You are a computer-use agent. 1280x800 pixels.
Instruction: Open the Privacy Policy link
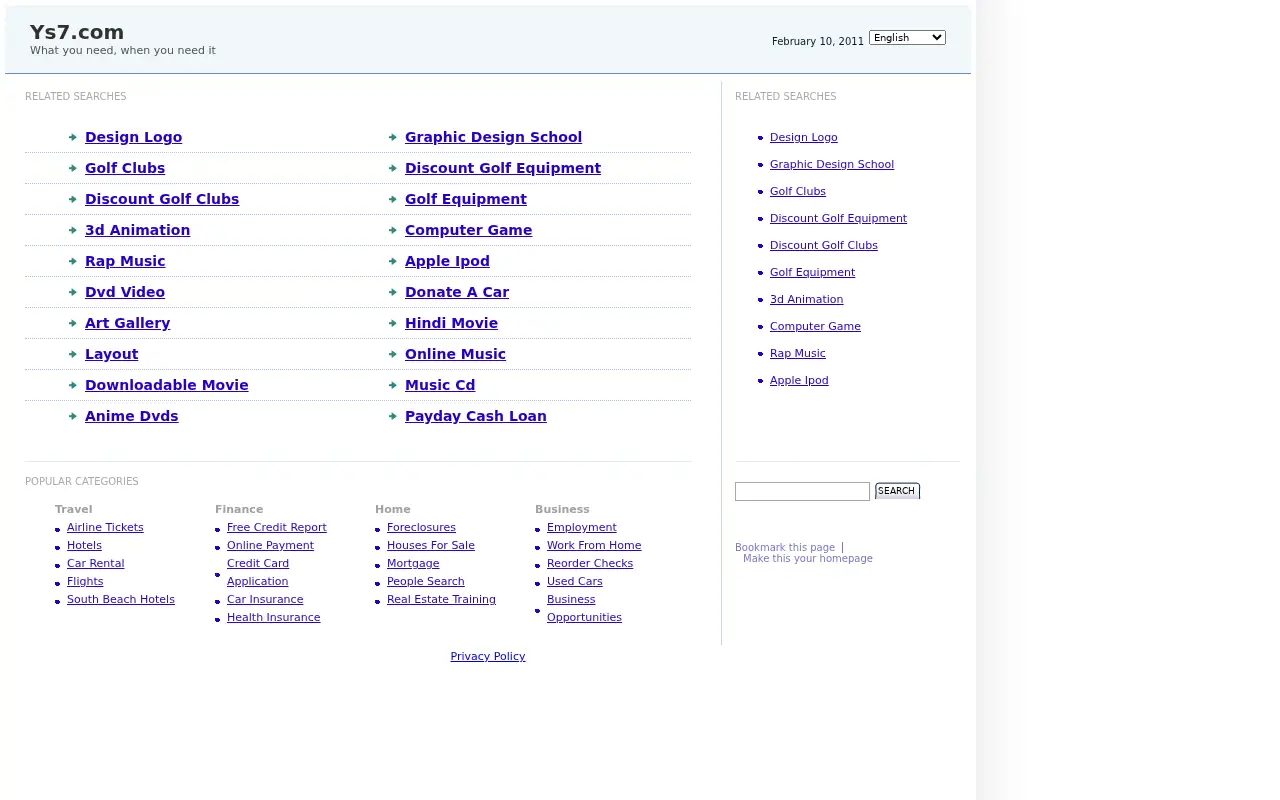pos(488,656)
